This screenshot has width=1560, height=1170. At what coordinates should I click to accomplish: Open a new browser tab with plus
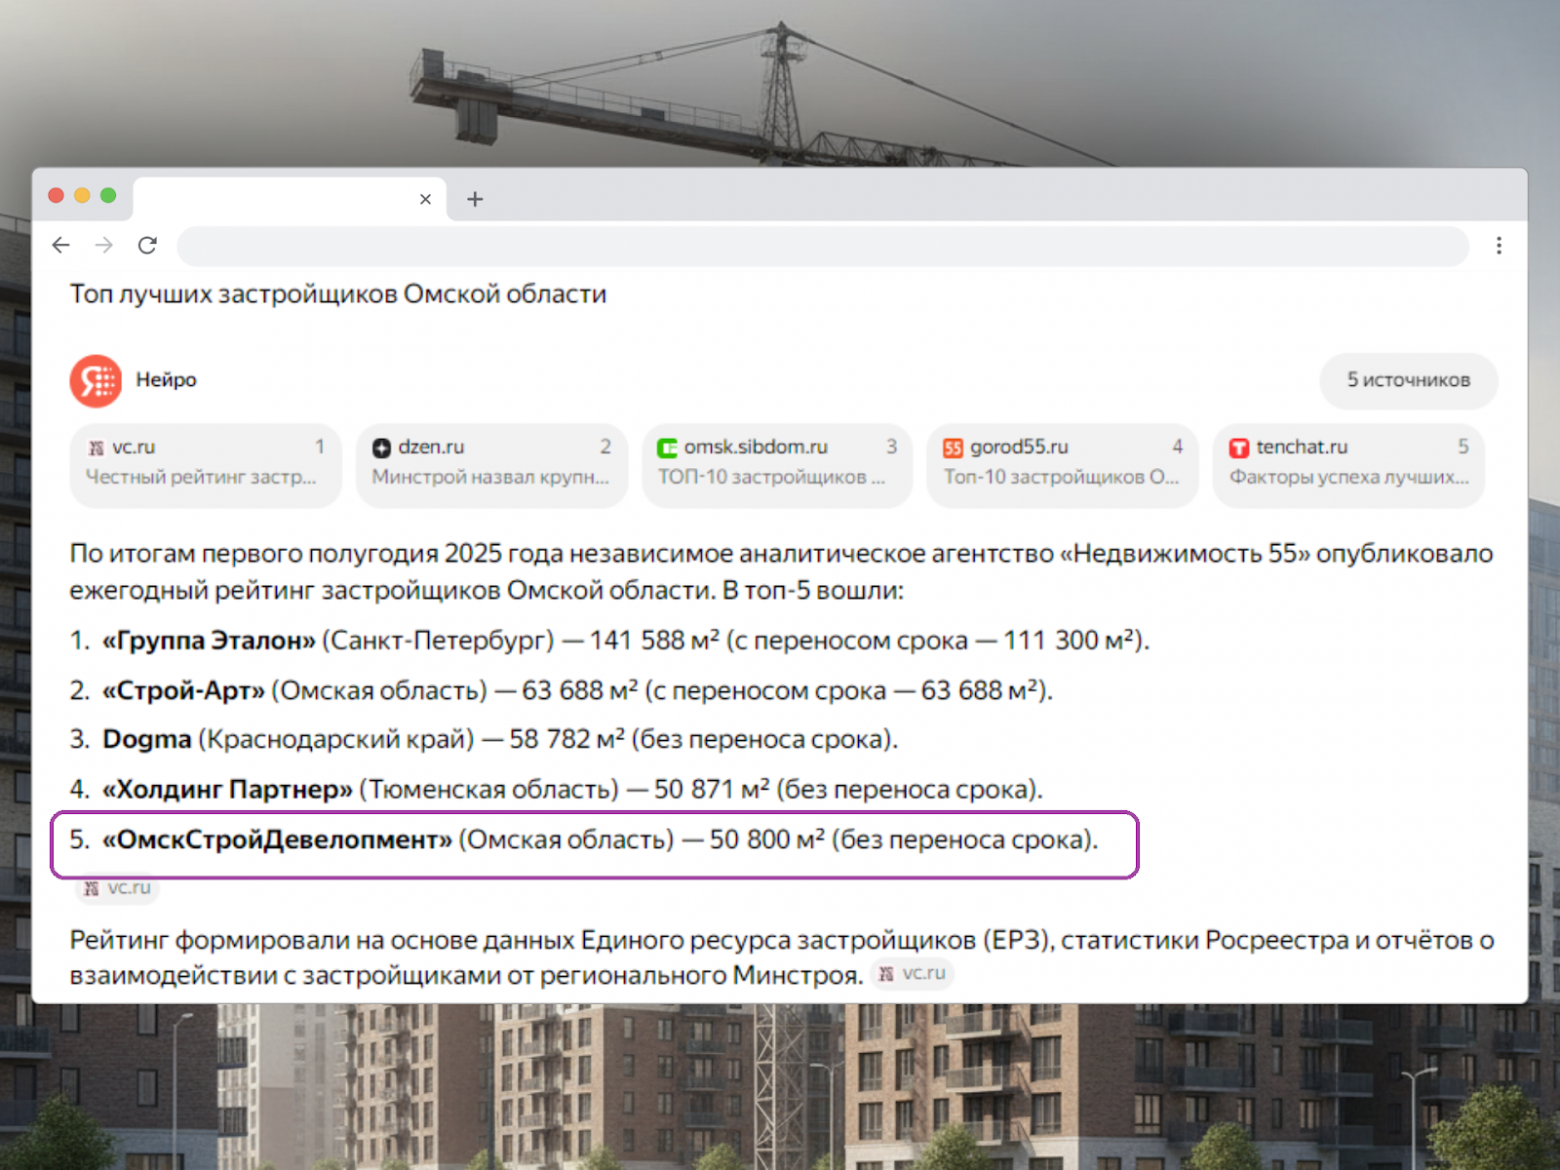[x=475, y=199]
